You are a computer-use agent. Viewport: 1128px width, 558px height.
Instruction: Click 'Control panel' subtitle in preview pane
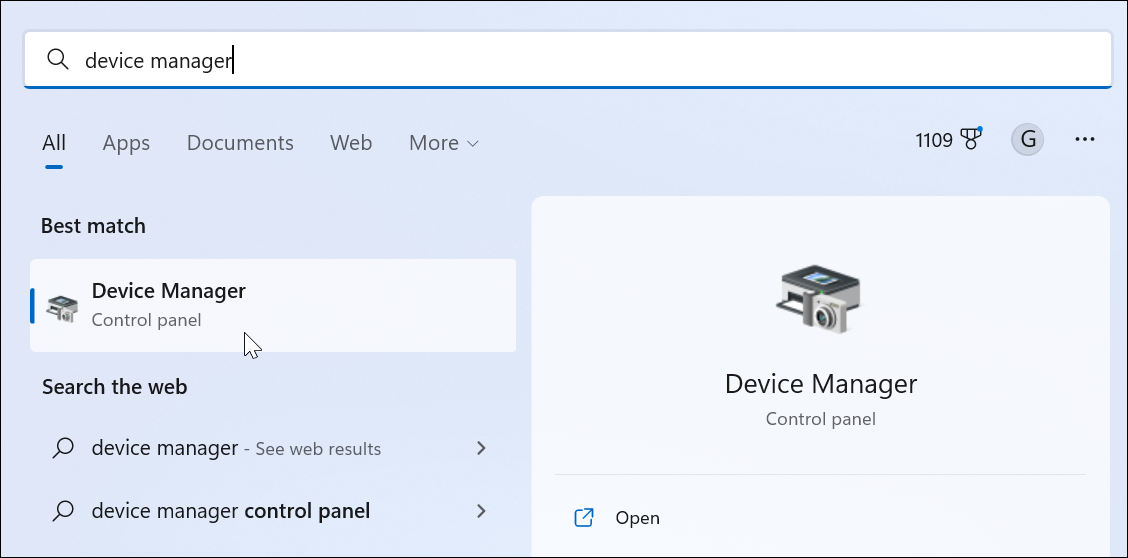click(x=821, y=419)
